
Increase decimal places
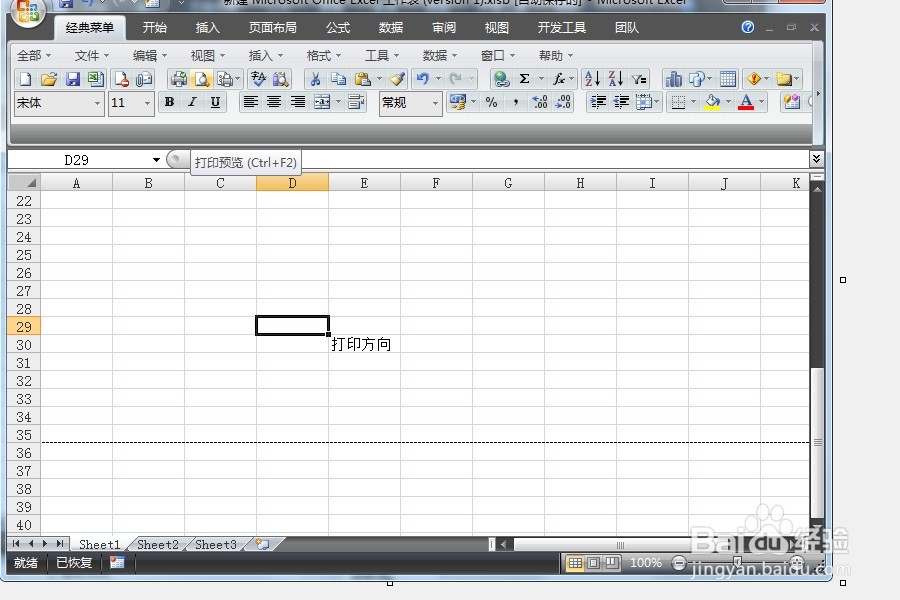click(x=540, y=102)
